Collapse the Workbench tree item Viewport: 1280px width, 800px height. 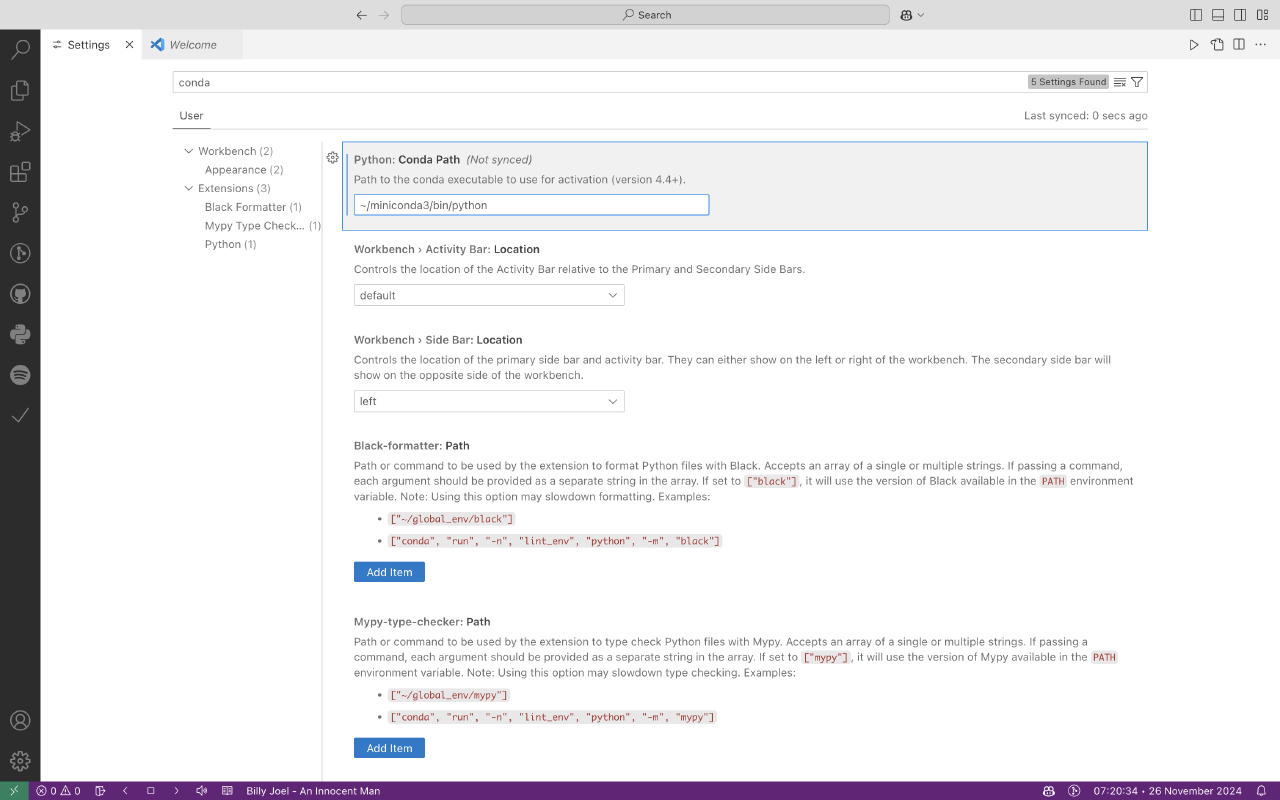click(x=189, y=150)
